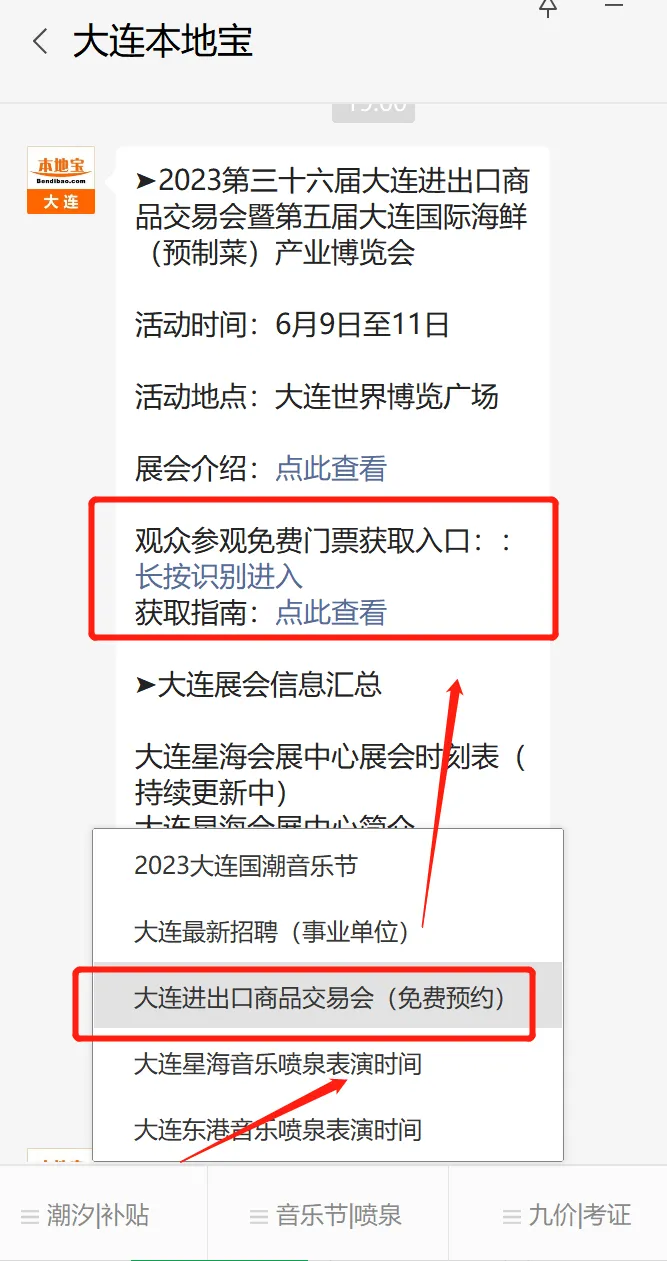Tap hamburger icon beside 潮汐|补贴
Image resolution: width=667 pixels, height=1261 pixels.
coord(31,1217)
